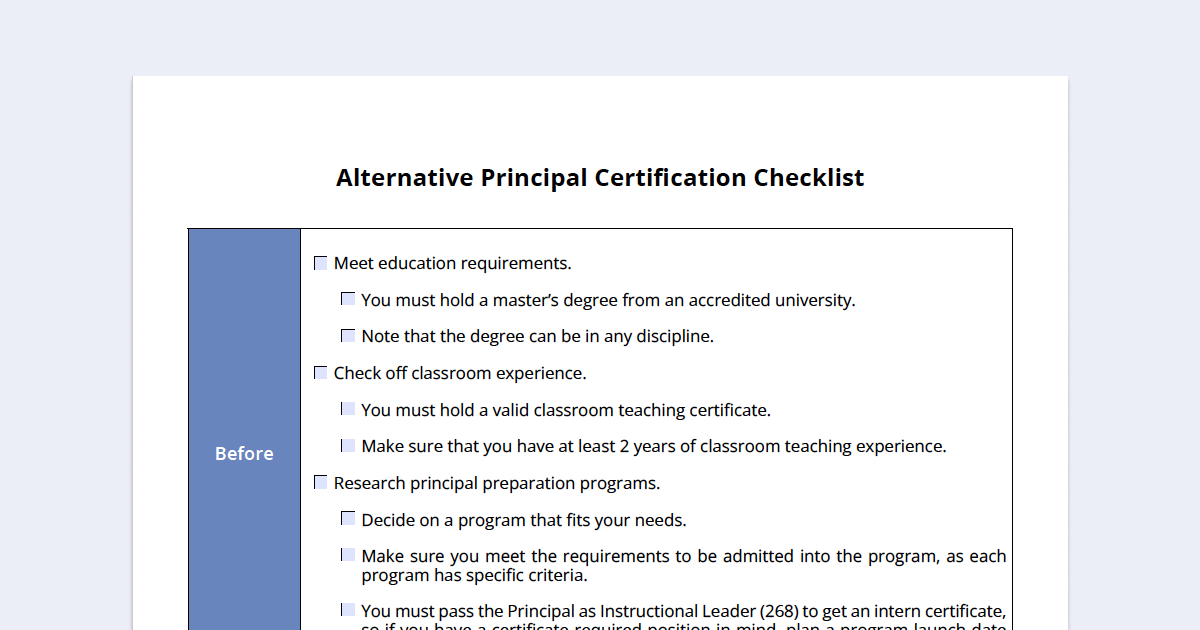Tick the Principal as Instructional Leader checkbox
The image size is (1200, 630).
click(x=348, y=610)
